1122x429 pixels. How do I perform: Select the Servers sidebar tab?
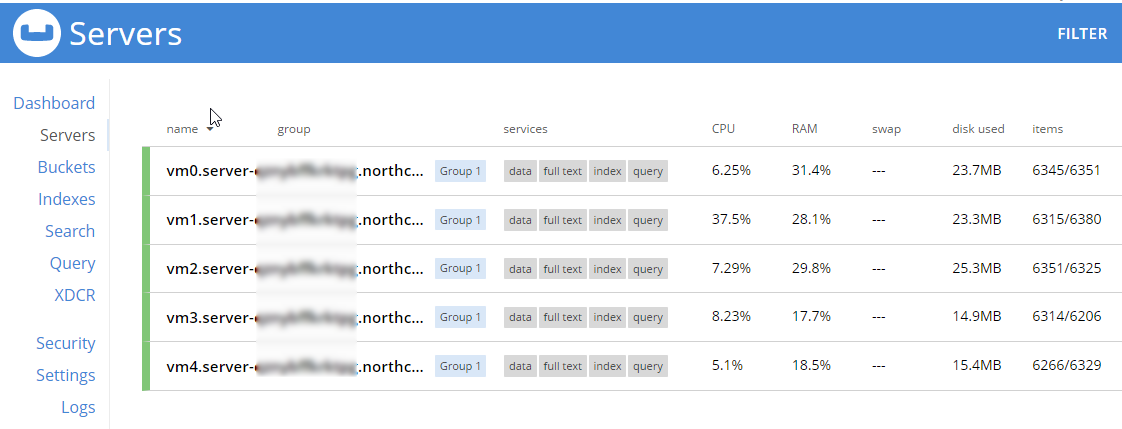68,135
